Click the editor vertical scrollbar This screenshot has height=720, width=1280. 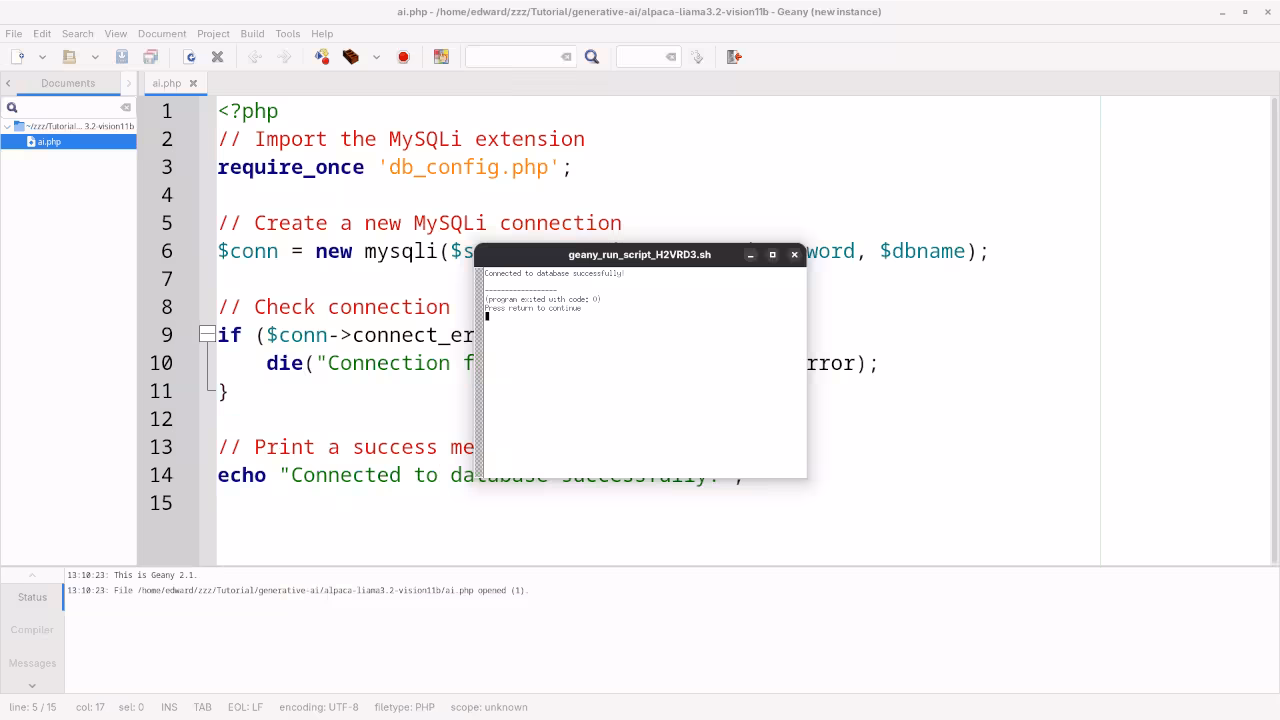pos(1274,330)
